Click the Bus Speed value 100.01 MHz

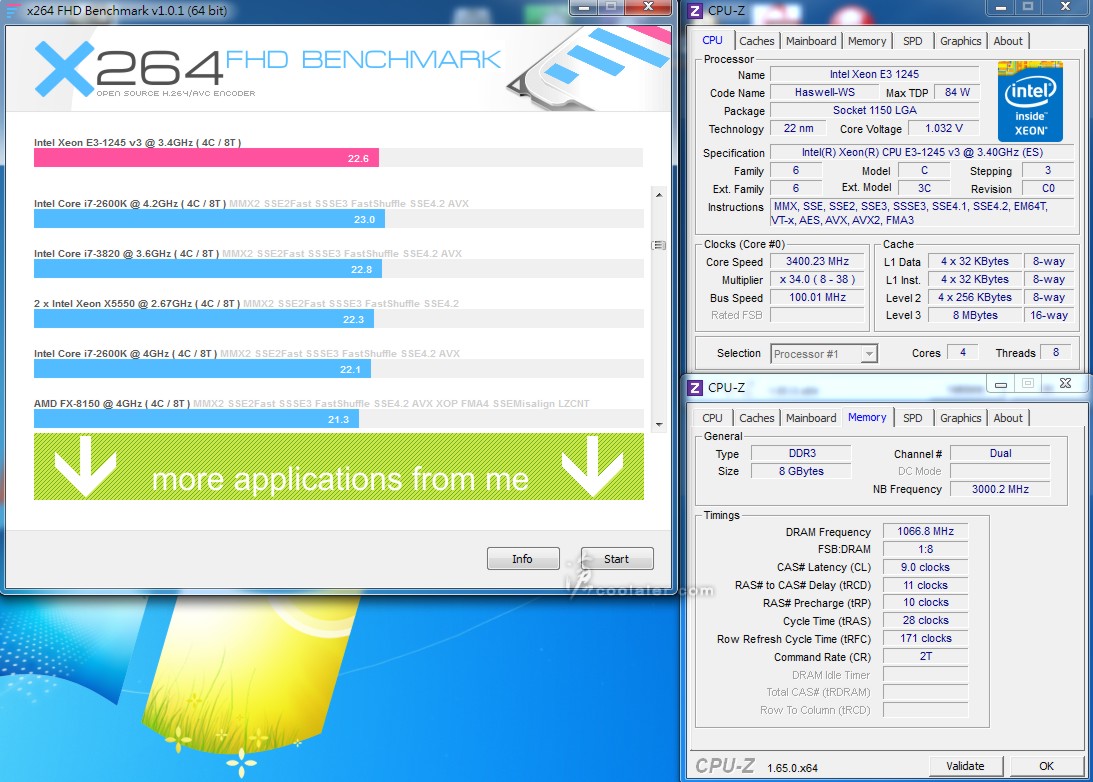[818, 298]
